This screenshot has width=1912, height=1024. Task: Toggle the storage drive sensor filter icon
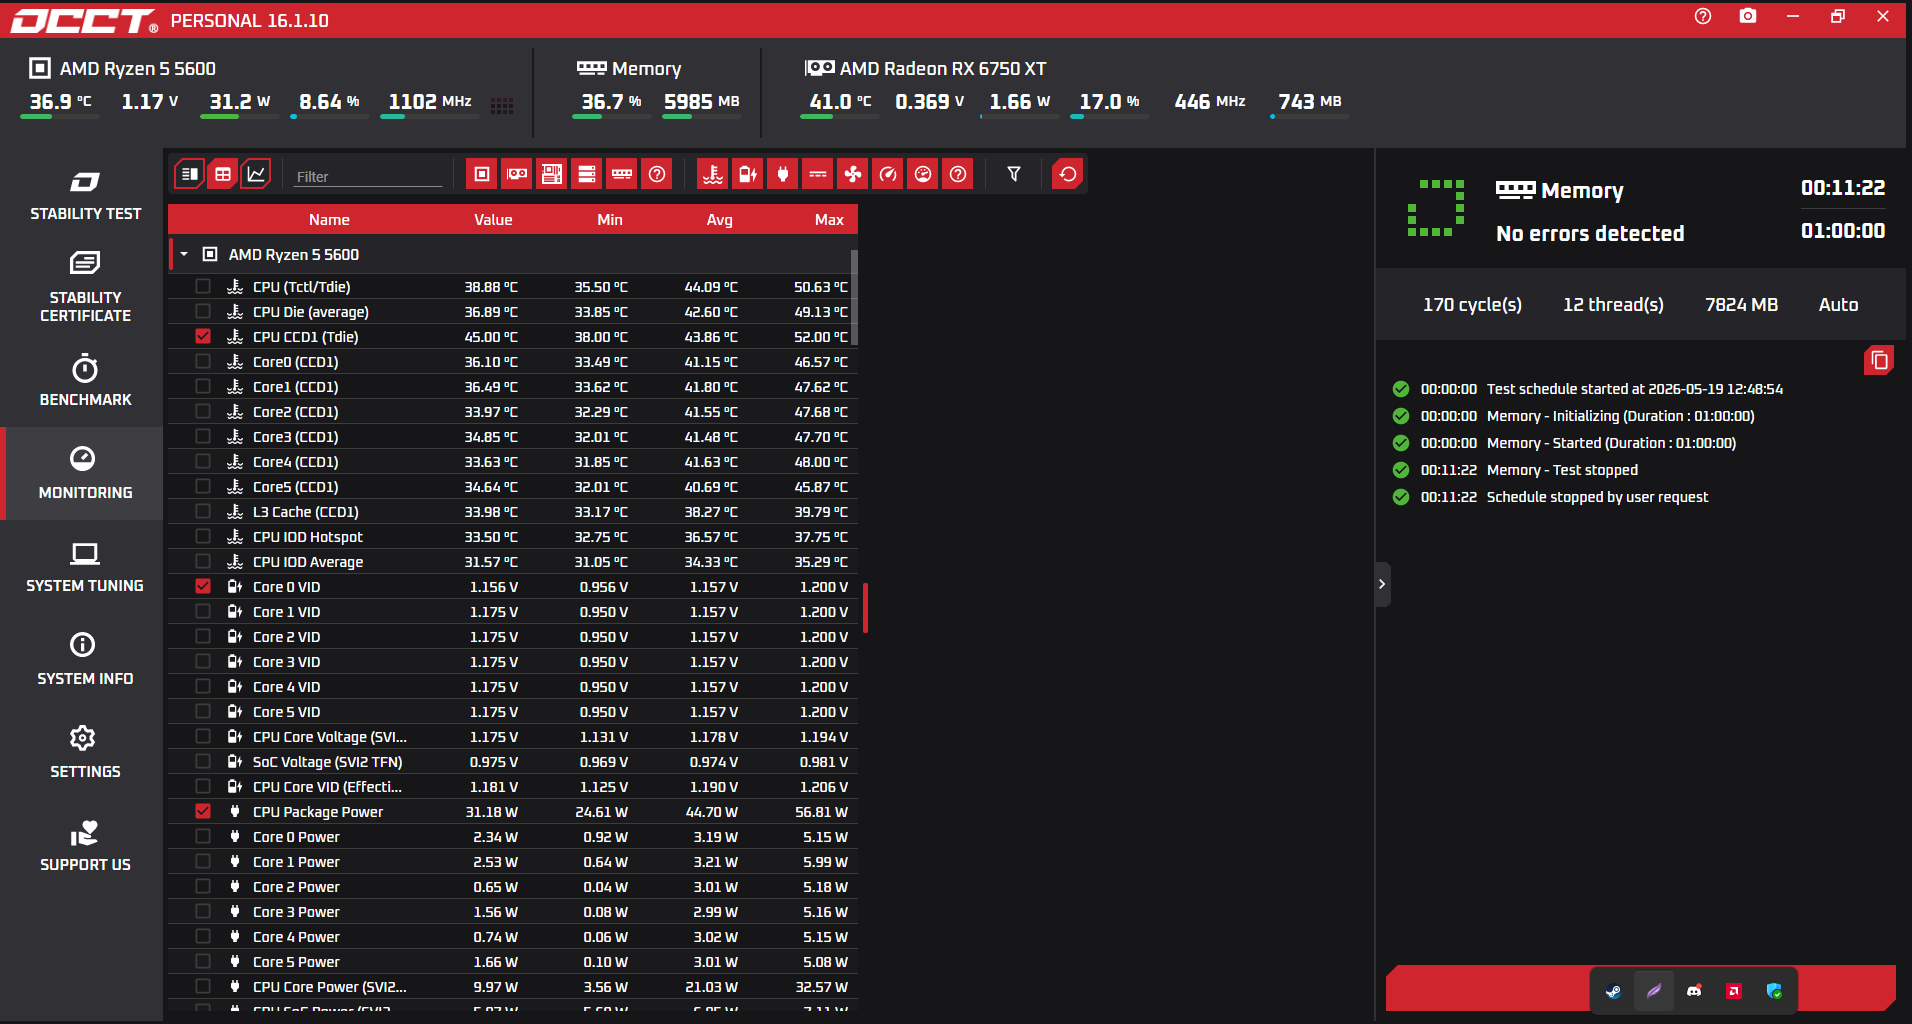tap(587, 174)
